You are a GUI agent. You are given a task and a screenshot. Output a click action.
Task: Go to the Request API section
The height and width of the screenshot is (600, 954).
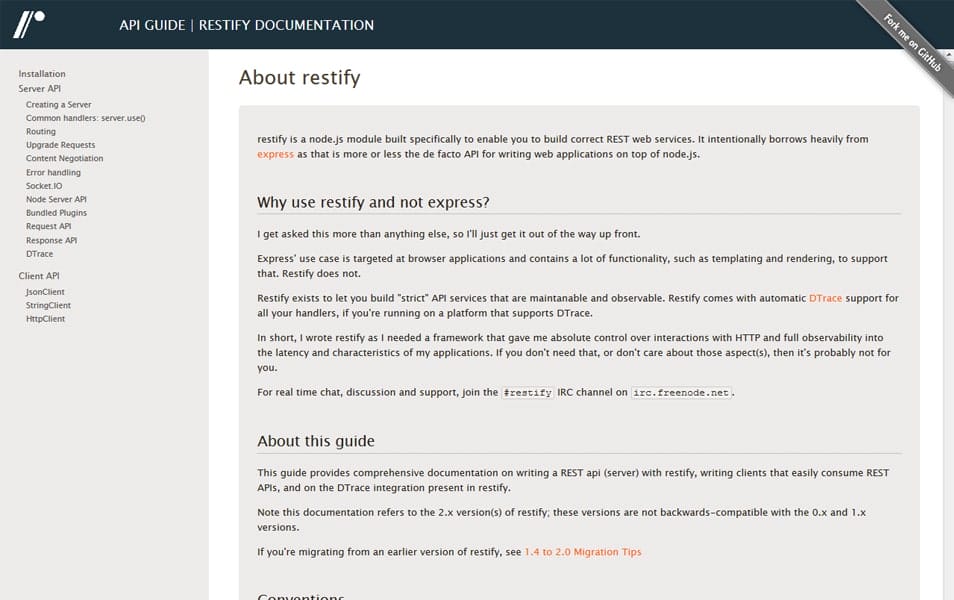[x=49, y=227]
